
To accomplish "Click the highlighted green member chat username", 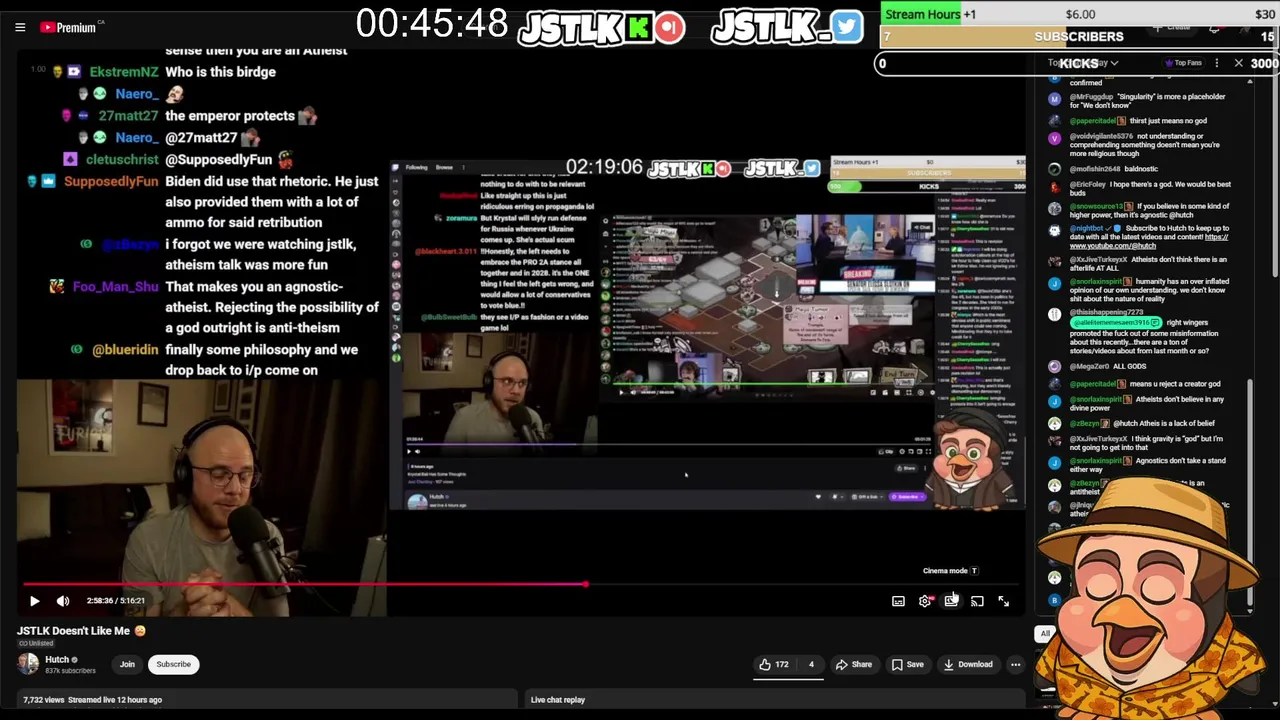I will (x=1115, y=323).
